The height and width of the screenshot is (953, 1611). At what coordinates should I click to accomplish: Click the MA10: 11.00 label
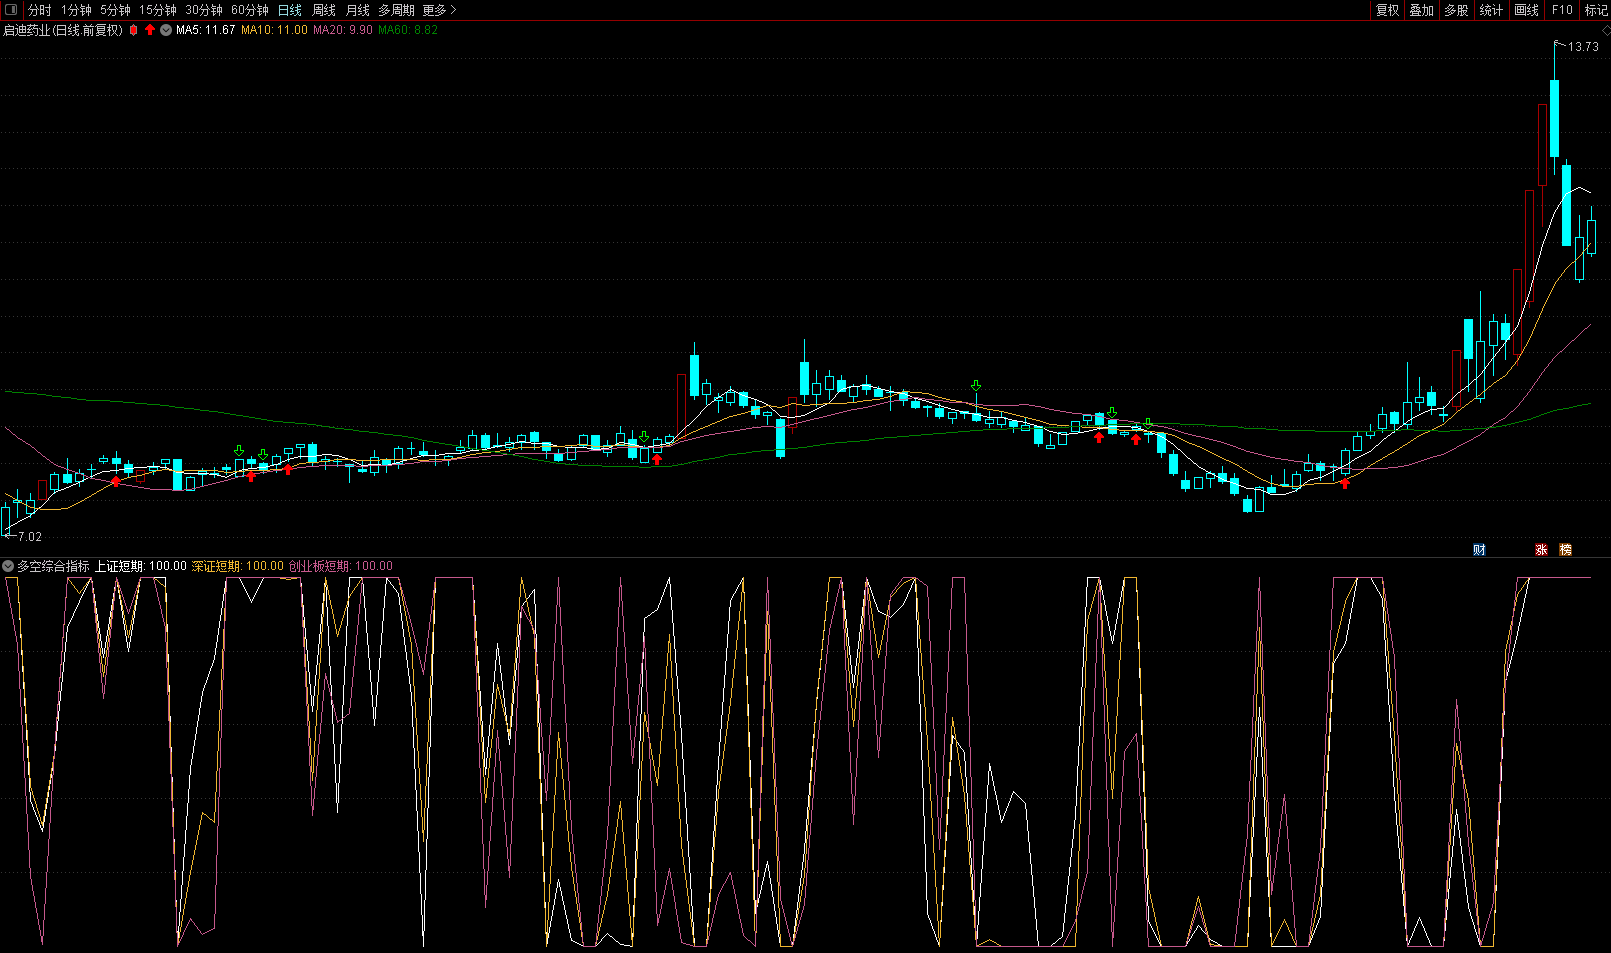pyautogui.click(x=274, y=30)
